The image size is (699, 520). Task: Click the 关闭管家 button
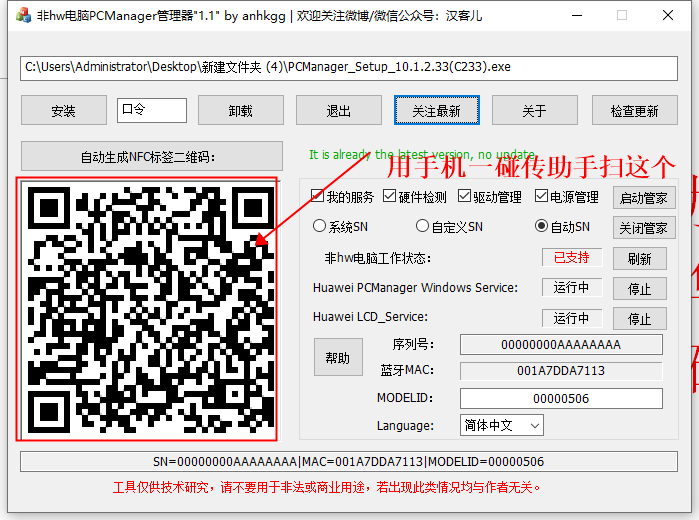644,228
